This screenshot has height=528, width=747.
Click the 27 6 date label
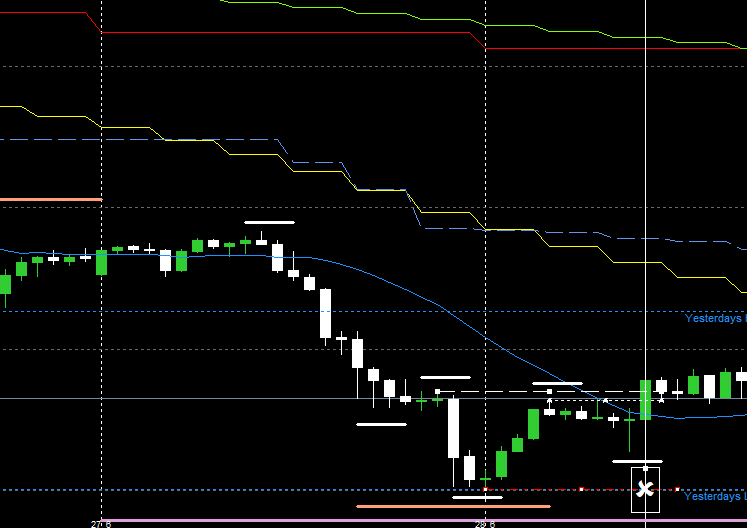101,523
